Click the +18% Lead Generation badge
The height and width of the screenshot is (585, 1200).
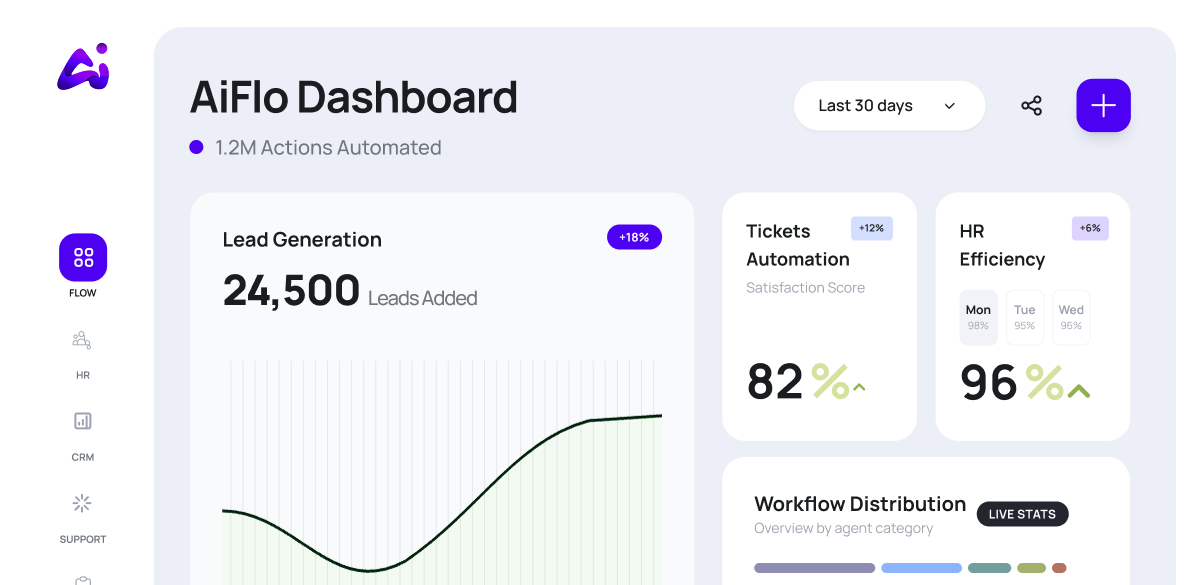coord(634,237)
